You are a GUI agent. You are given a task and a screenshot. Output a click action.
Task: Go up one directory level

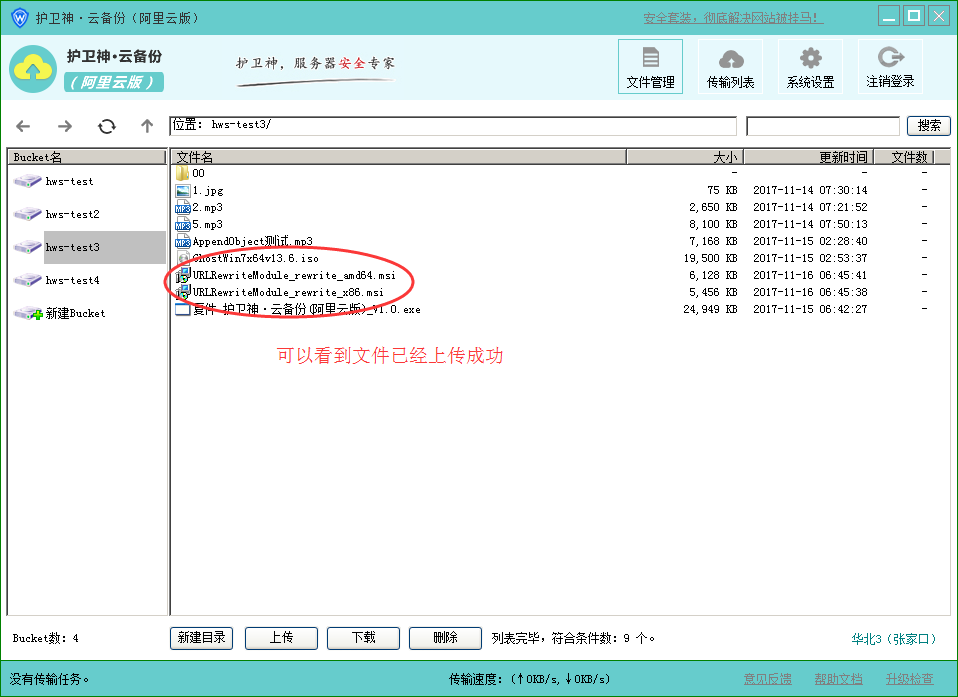(x=147, y=126)
